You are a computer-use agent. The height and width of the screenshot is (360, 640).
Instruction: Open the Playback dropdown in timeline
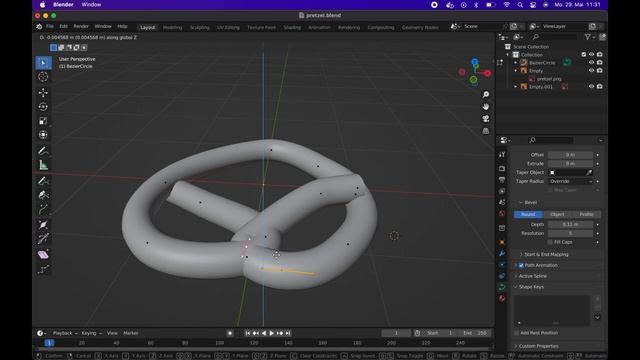[65, 333]
